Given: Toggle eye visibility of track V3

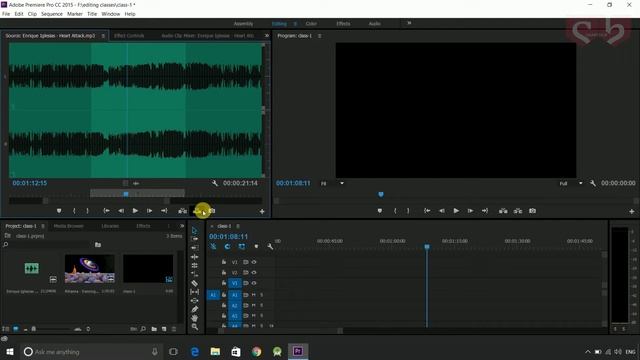Looking at the screenshot, I should (254, 262).
